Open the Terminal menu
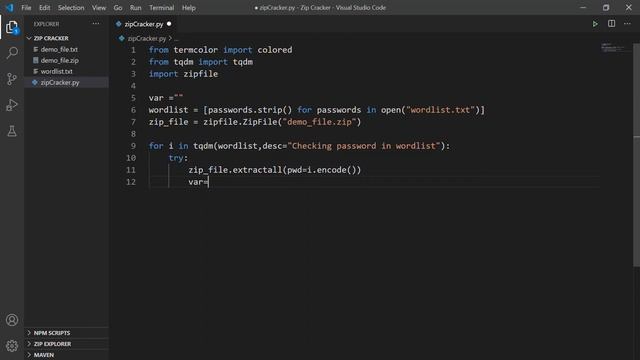This screenshot has height=360, width=640. [x=162, y=7]
